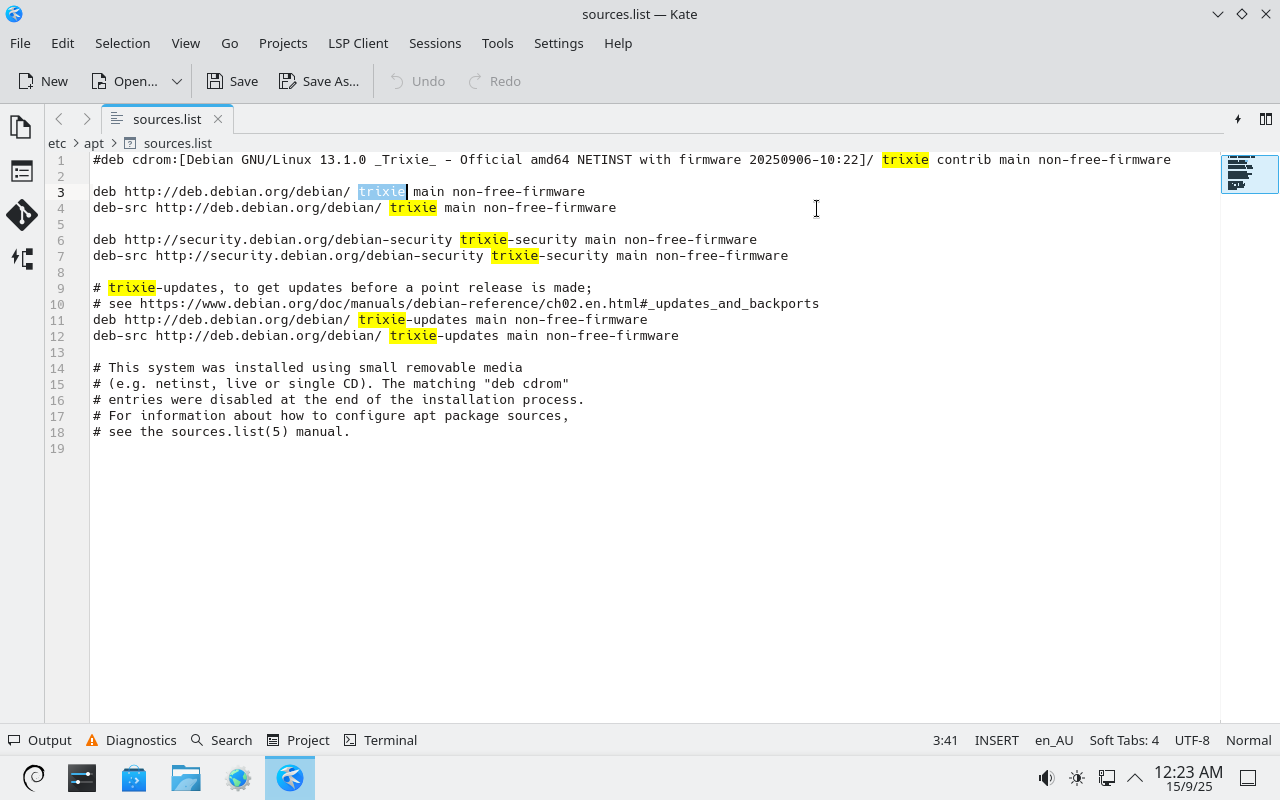Open the Documents sidebar panel

(21, 127)
